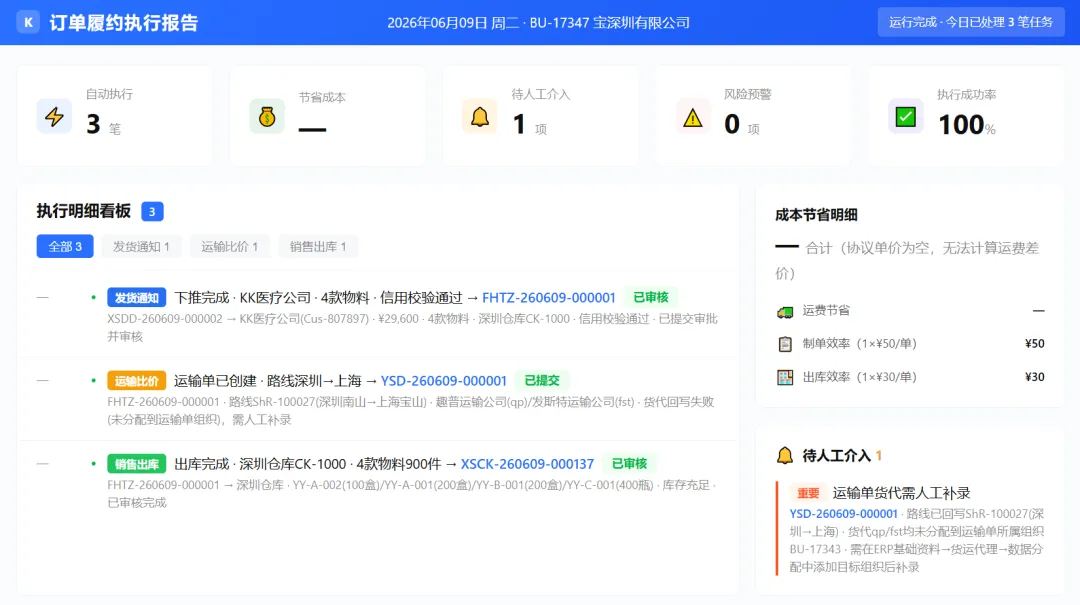This screenshot has height=605, width=1080.
Task: Click the money bag cost-saving icon
Action: tap(267, 116)
